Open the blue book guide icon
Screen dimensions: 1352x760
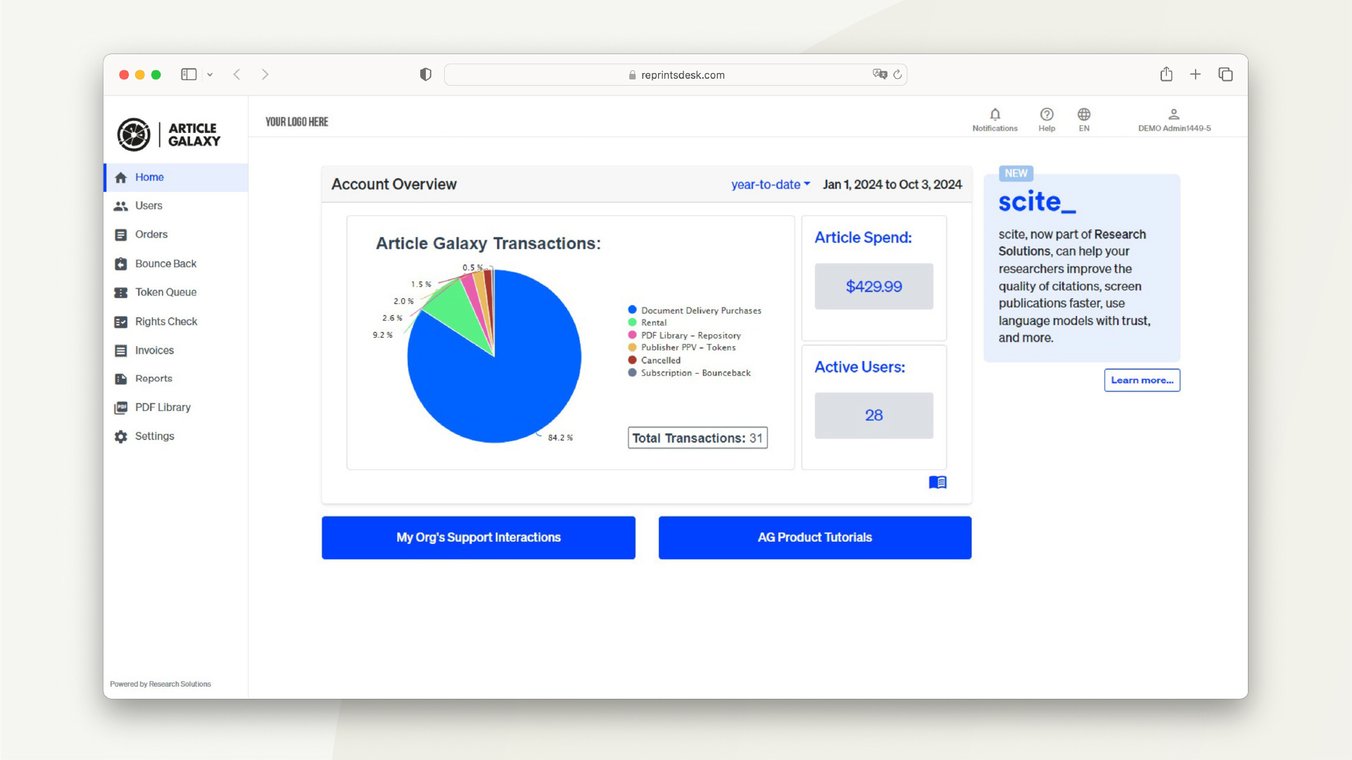(x=938, y=483)
